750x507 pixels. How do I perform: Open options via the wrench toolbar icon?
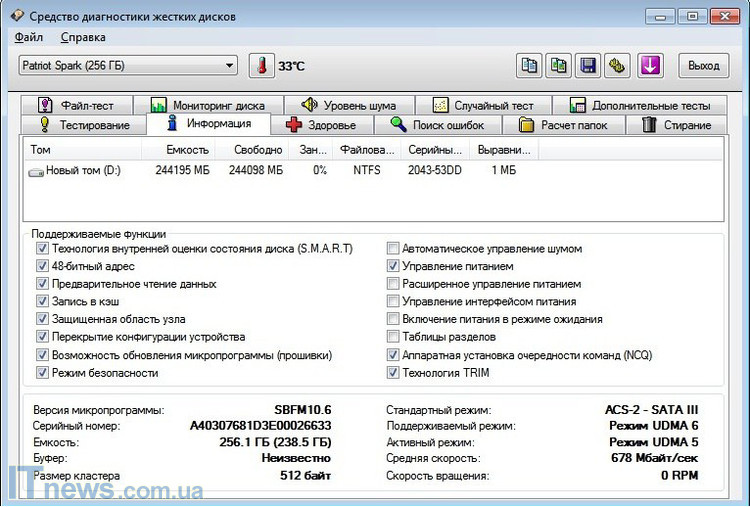click(618, 66)
